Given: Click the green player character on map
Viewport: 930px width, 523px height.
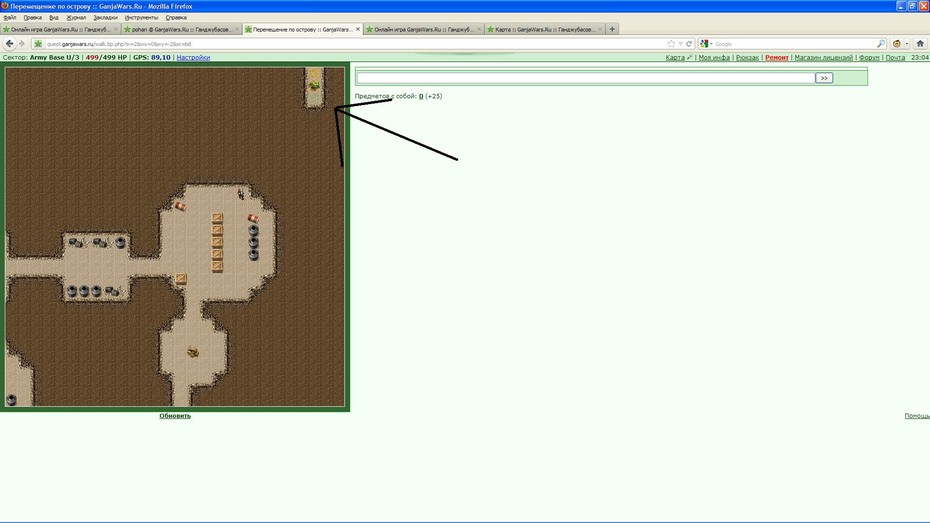Looking at the screenshot, I should (314, 85).
